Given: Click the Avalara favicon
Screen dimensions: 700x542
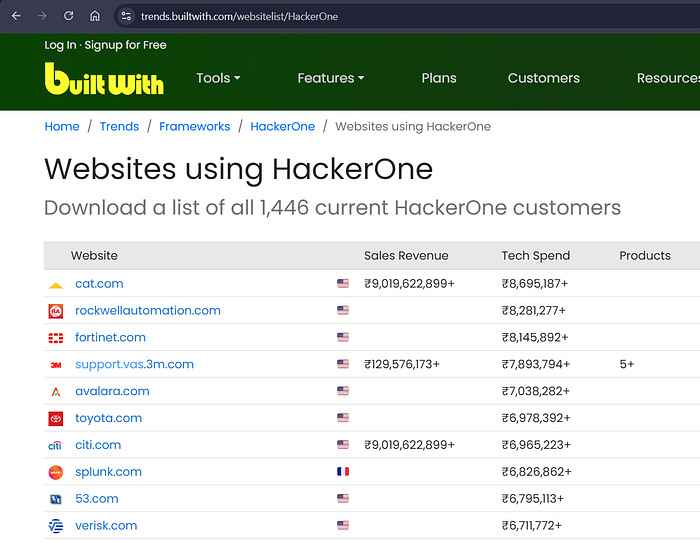Looking at the screenshot, I should 56,392.
